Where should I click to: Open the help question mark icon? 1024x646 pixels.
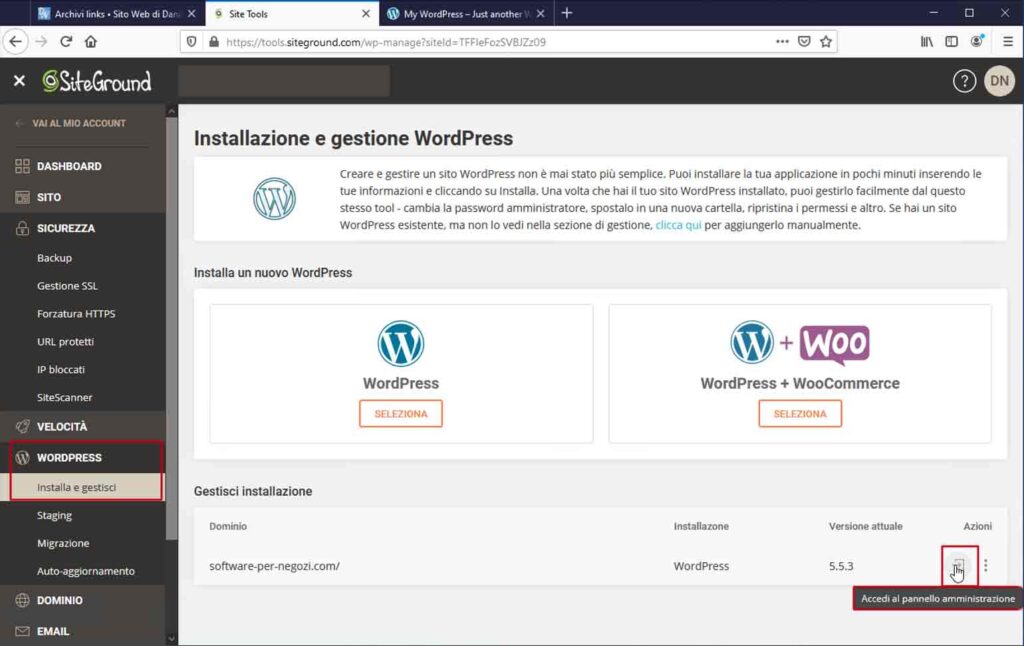[x=964, y=81]
